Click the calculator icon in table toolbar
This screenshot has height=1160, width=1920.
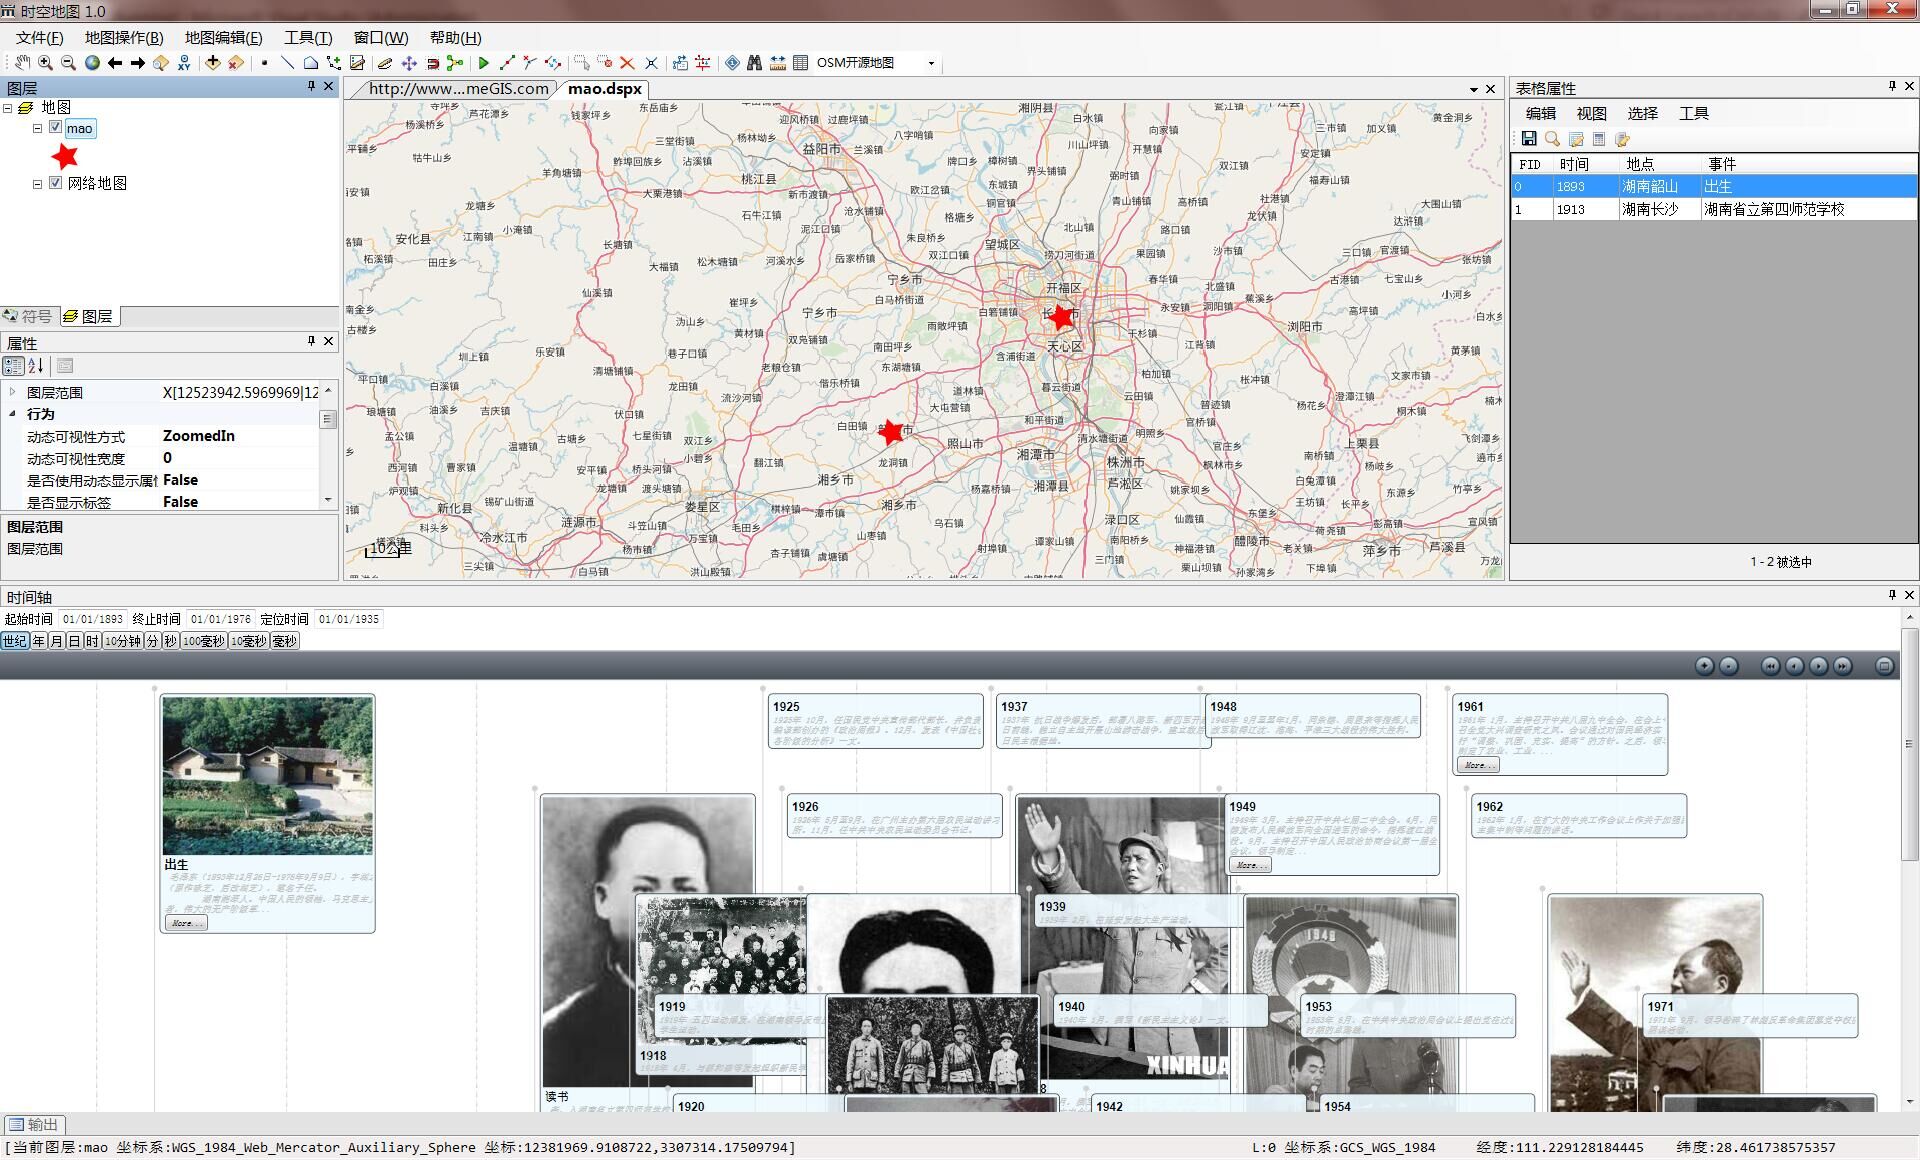point(1599,139)
